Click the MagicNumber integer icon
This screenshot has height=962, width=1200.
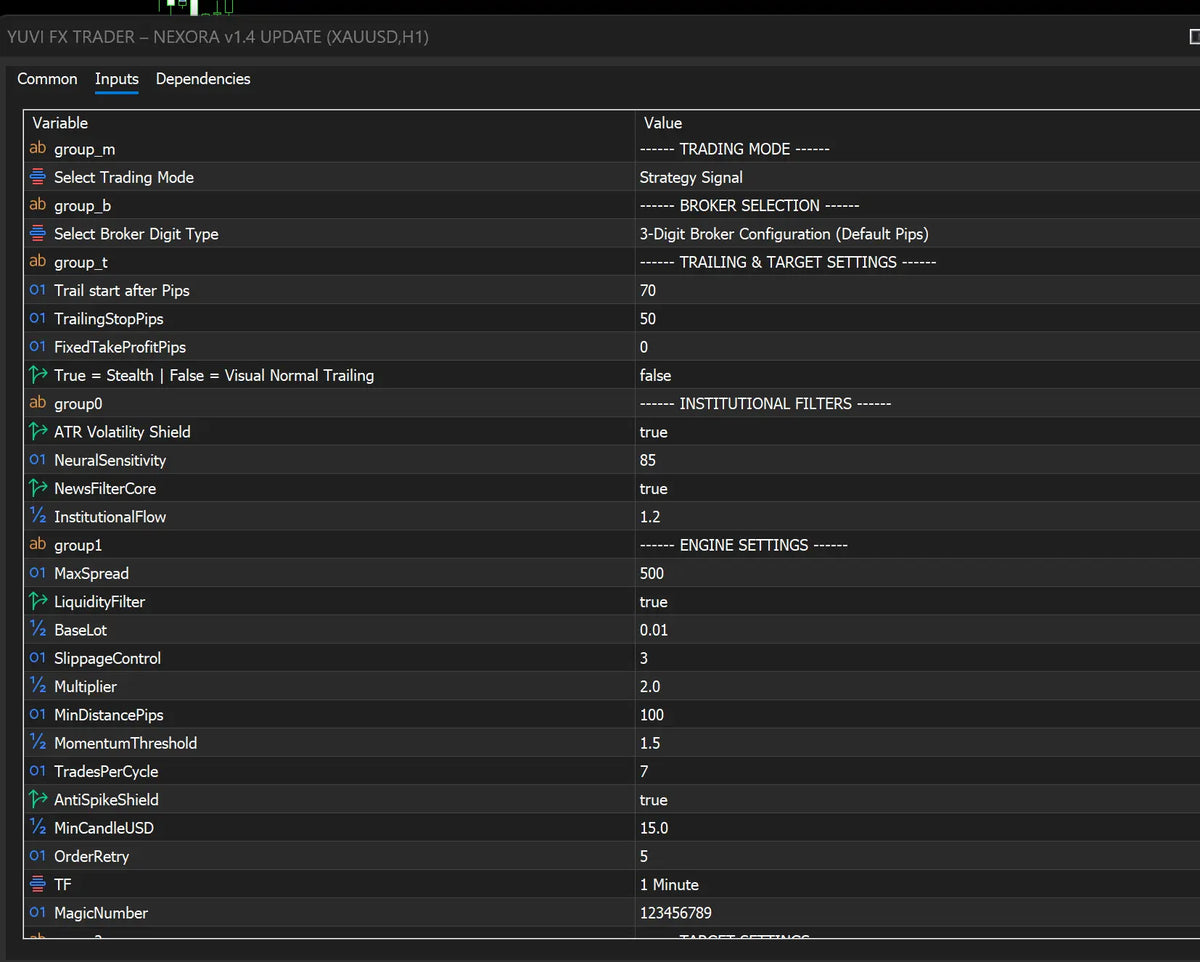click(x=38, y=912)
